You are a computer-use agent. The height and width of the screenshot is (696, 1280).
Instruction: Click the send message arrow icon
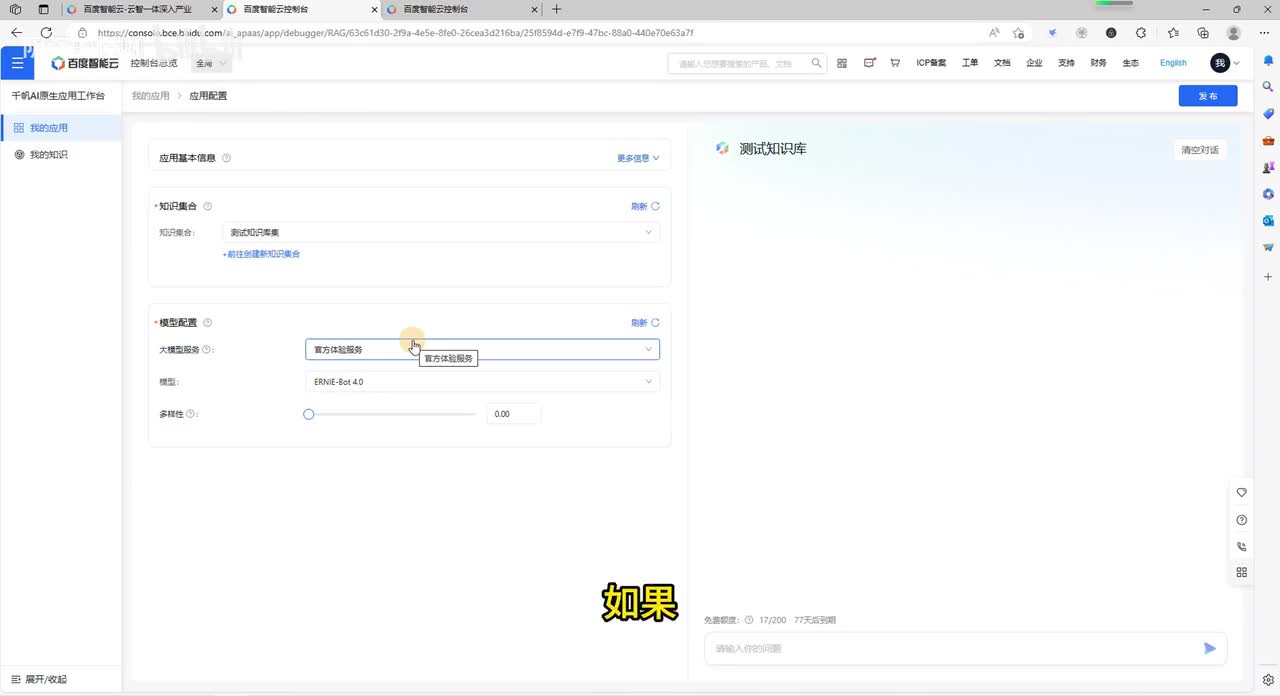click(x=1209, y=648)
